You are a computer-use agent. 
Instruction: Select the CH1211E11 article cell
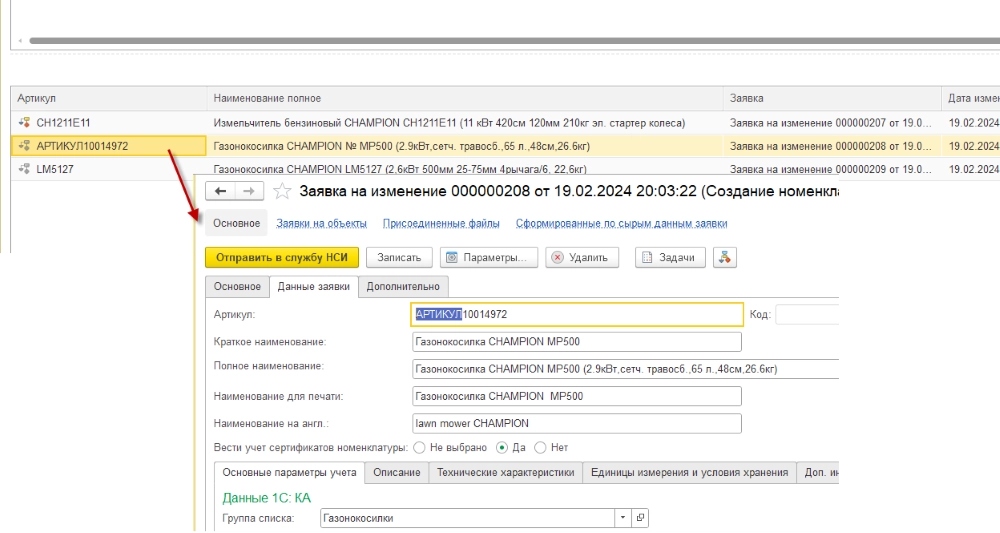tap(109, 122)
